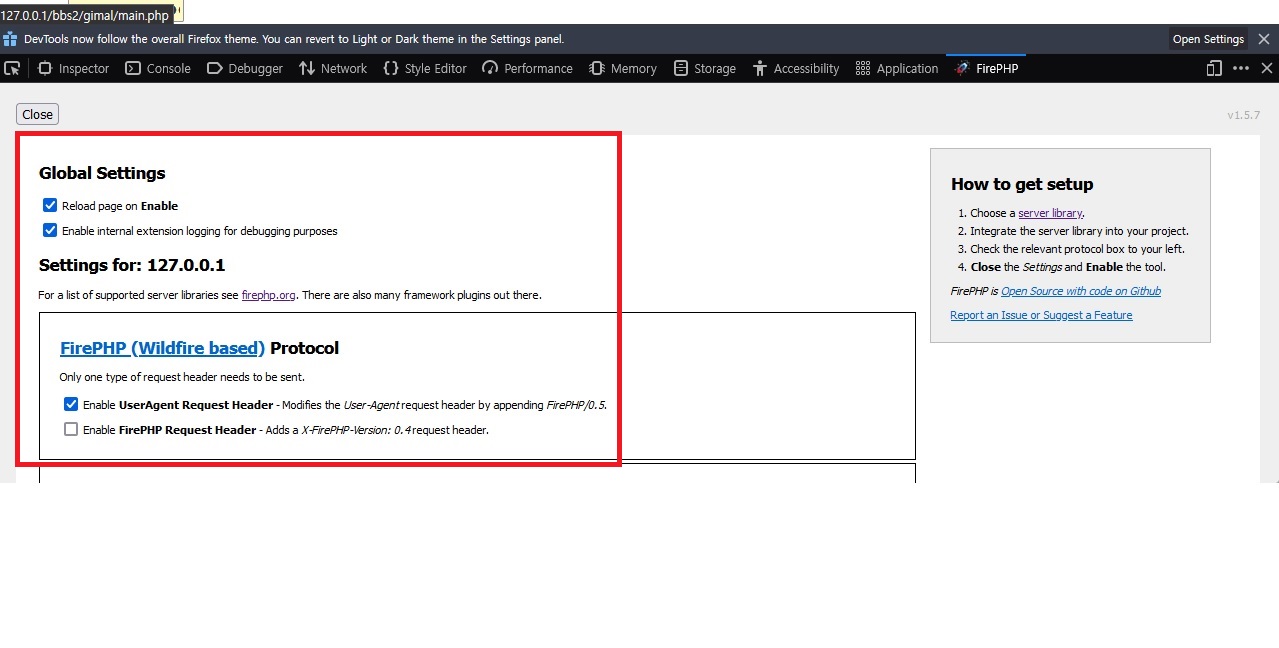Screen dimensions: 1279x648
Task: Click the Settings for: 127.0.0.1 heading
Action: 132,265
